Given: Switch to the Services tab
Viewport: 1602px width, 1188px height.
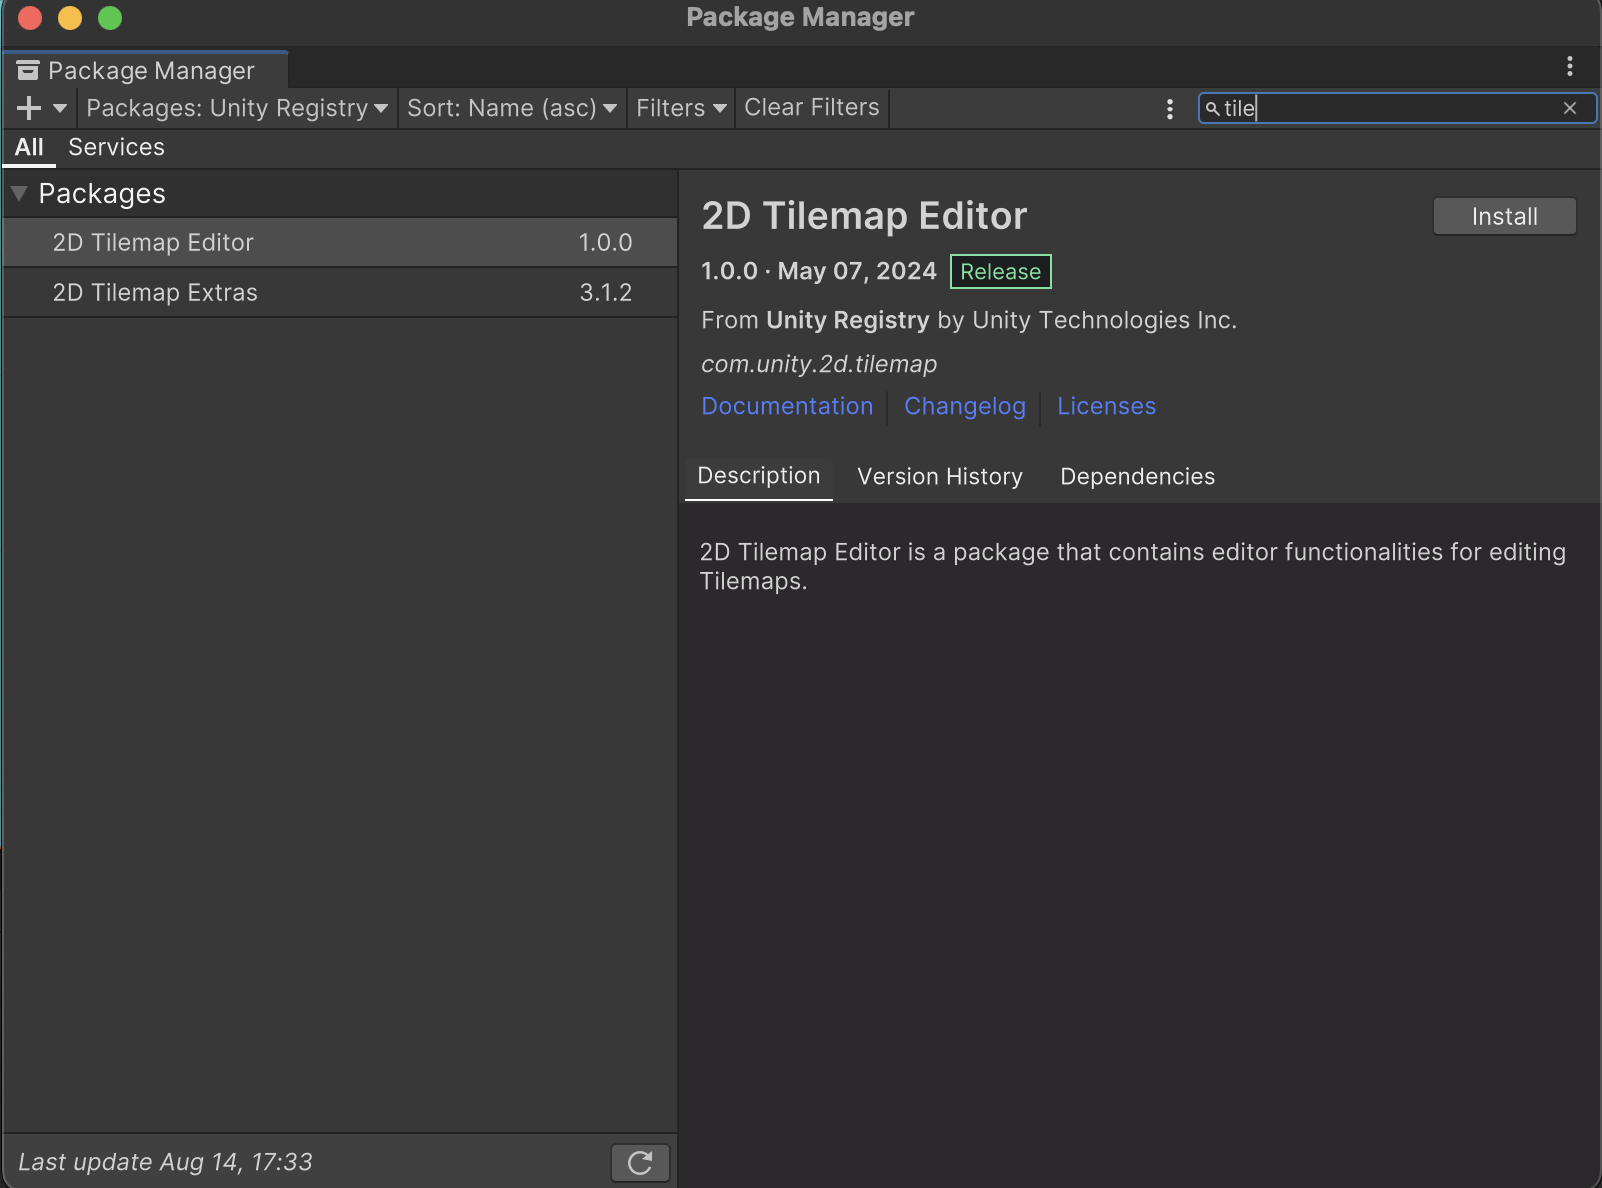Looking at the screenshot, I should (x=116, y=147).
